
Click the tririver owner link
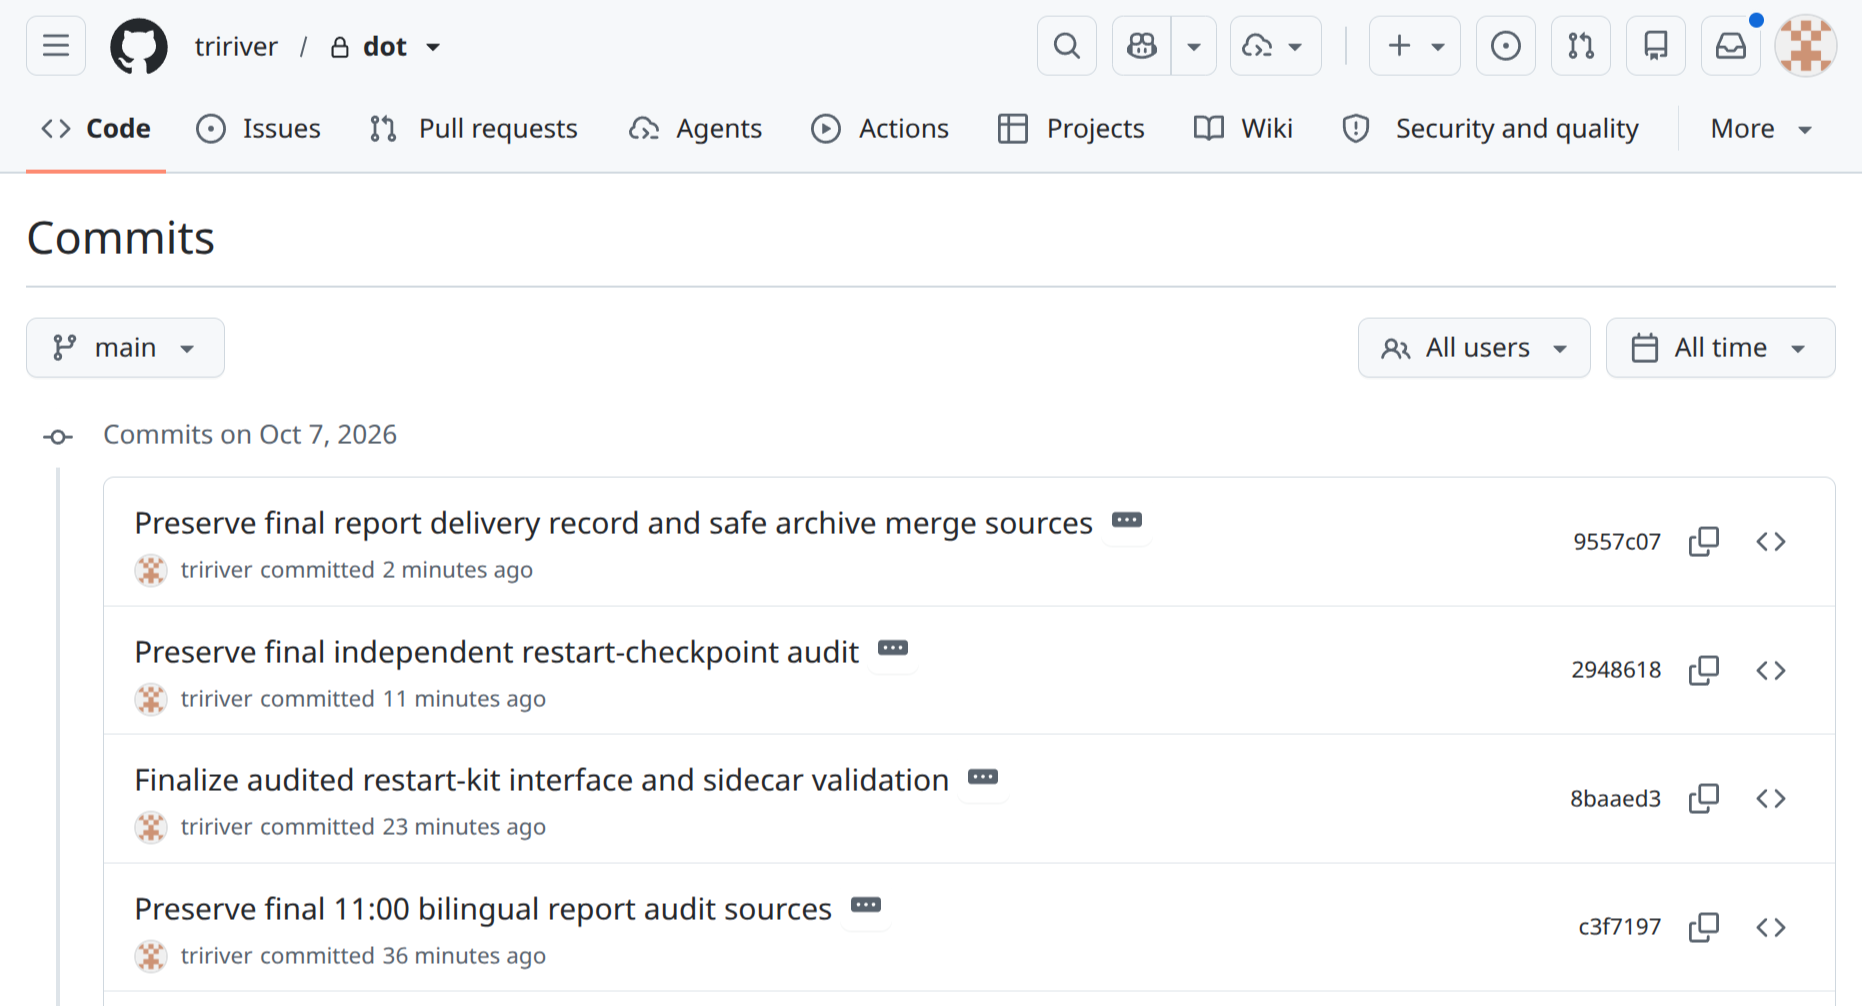pyautogui.click(x=236, y=46)
